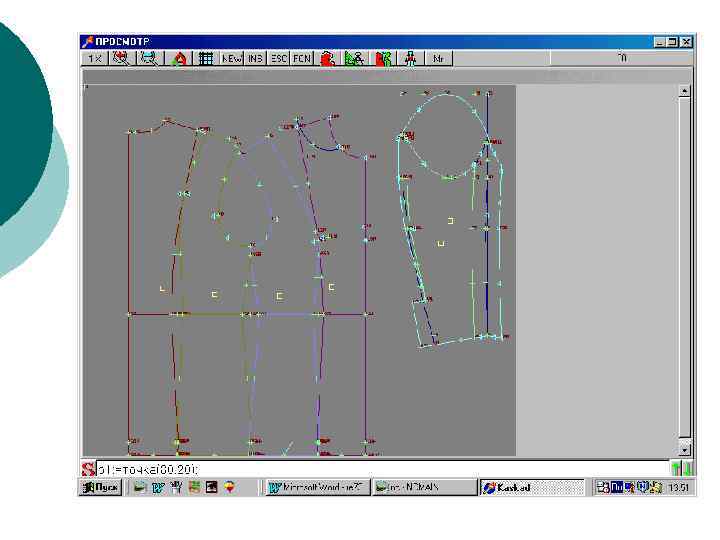Click the red triangle drawing icon
Image resolution: width=720 pixels, height=540 pixels.
coord(180,58)
